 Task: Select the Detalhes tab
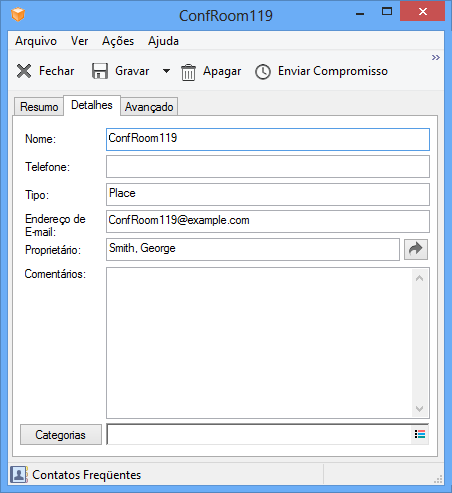click(x=92, y=105)
